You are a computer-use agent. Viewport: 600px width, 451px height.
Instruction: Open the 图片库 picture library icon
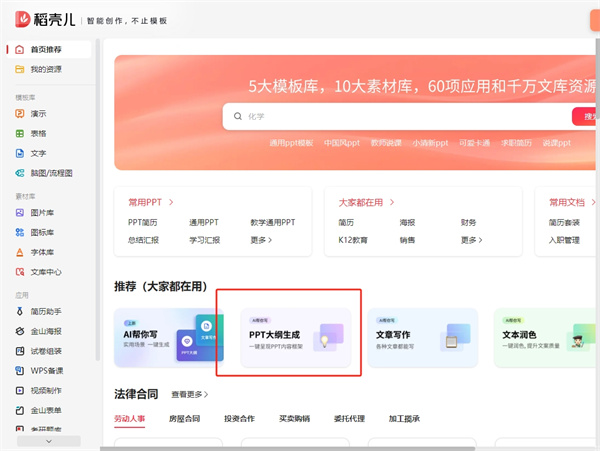(20, 213)
